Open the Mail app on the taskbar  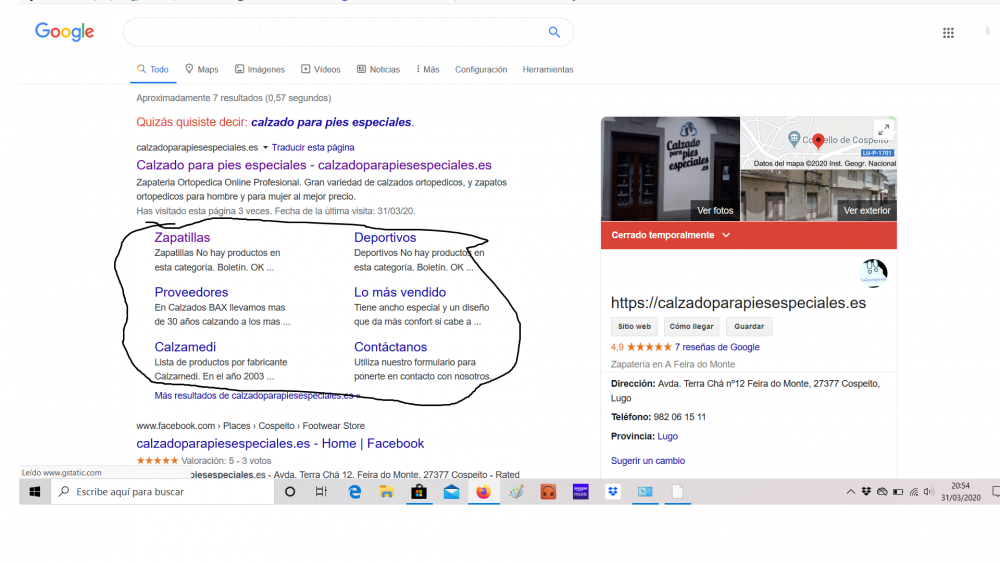coord(452,492)
